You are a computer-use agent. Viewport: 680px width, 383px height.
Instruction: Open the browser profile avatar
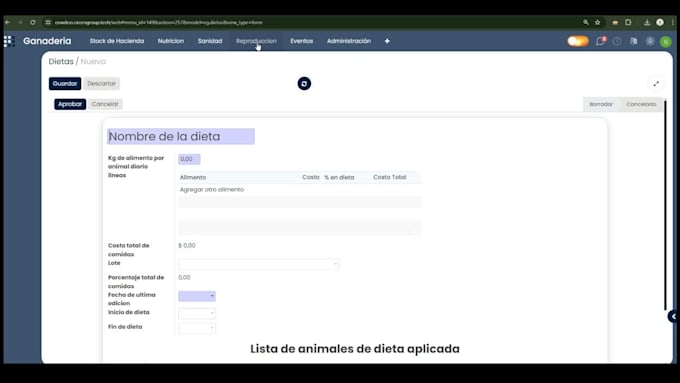coord(660,22)
